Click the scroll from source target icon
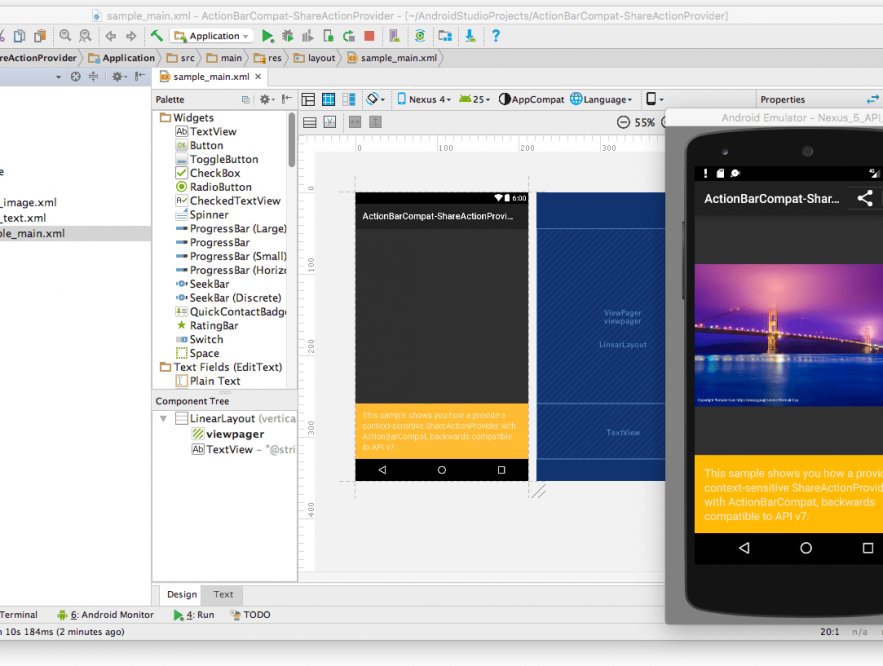This screenshot has width=883, height=666. pos(75,77)
